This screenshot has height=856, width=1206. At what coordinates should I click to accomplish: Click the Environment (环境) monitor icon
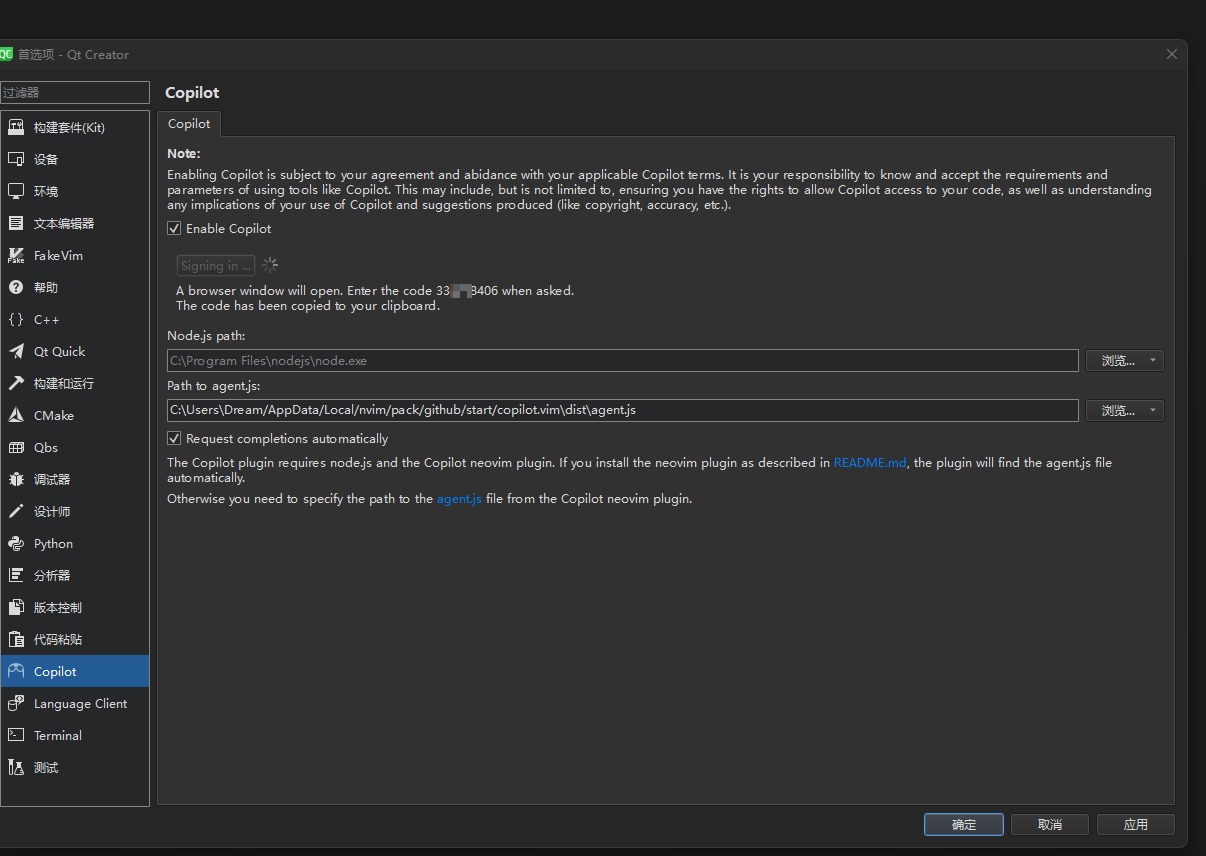point(16,191)
